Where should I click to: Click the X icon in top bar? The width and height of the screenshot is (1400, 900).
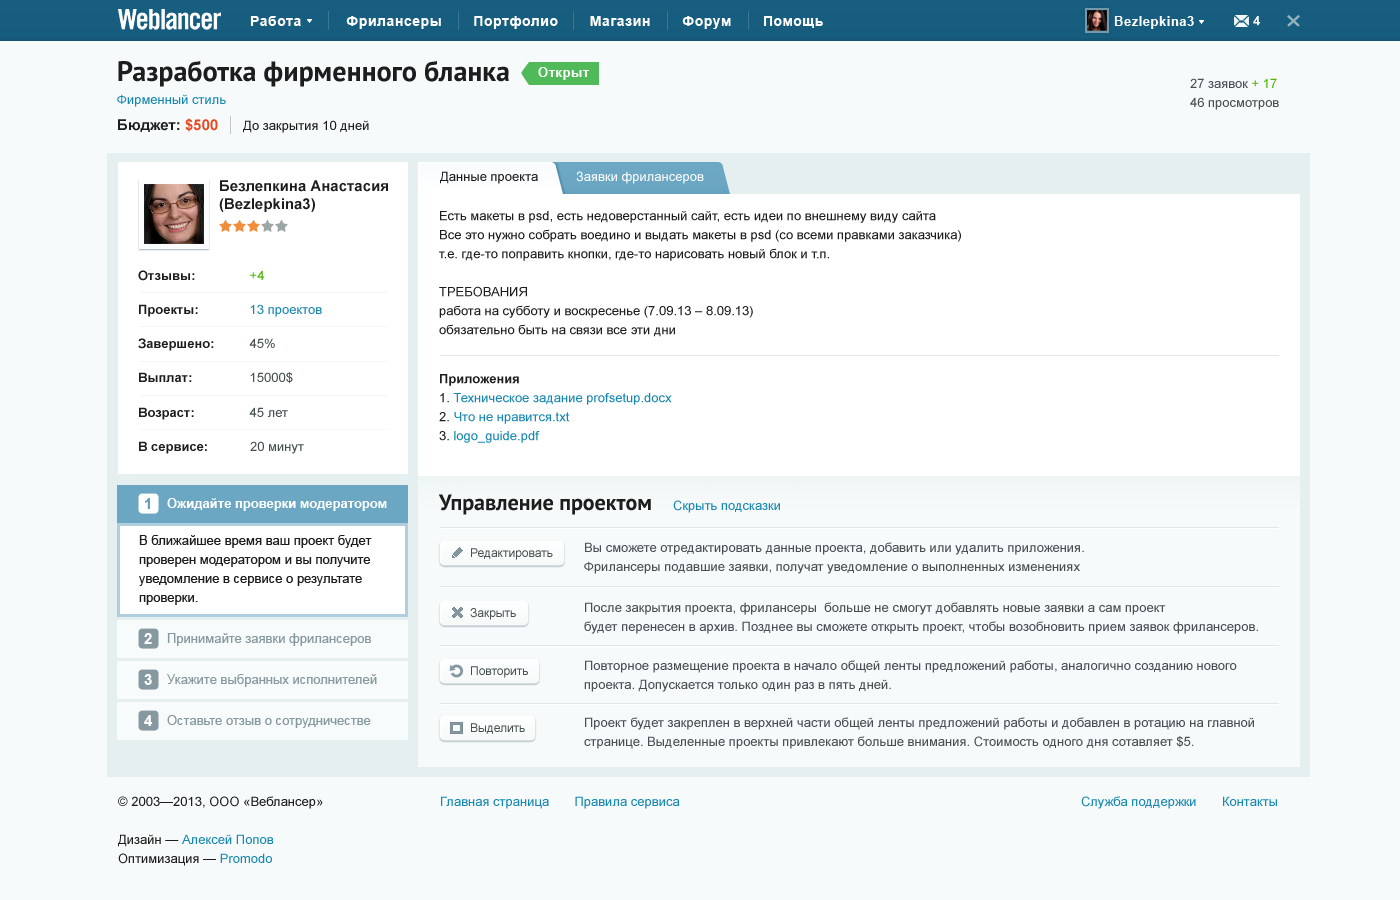pos(1293,21)
